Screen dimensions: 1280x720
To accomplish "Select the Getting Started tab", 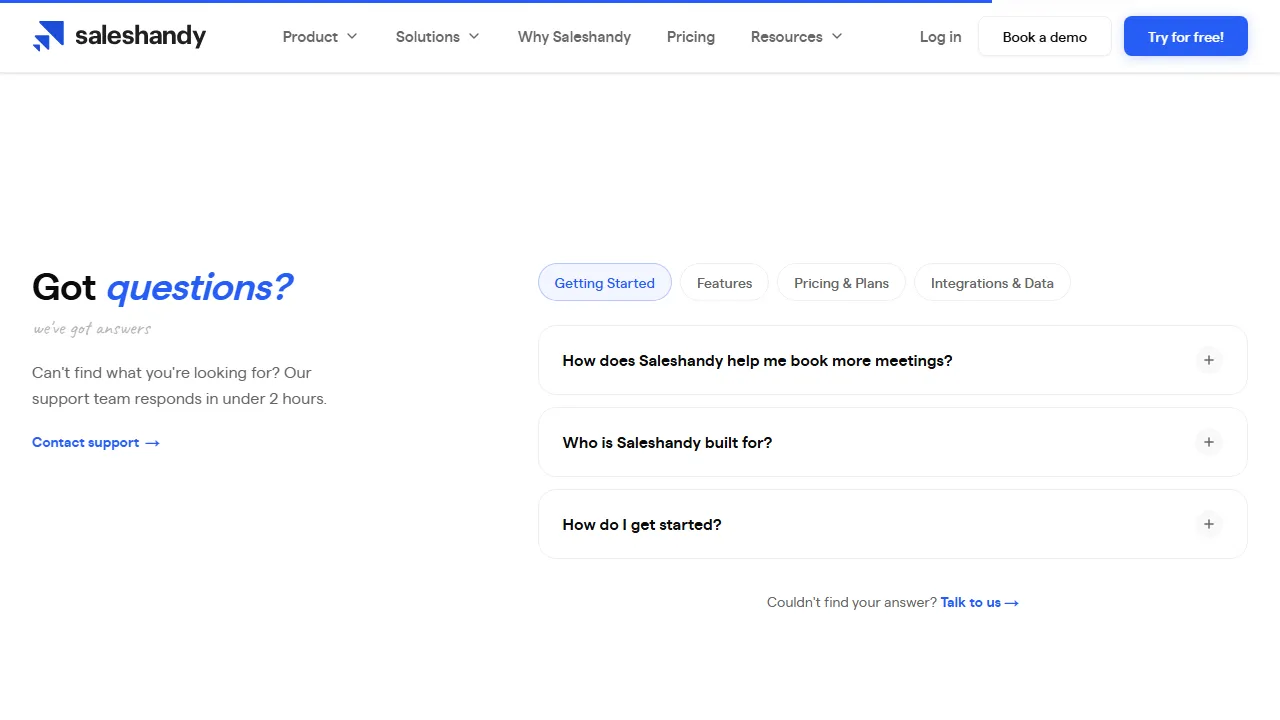I will (x=605, y=283).
